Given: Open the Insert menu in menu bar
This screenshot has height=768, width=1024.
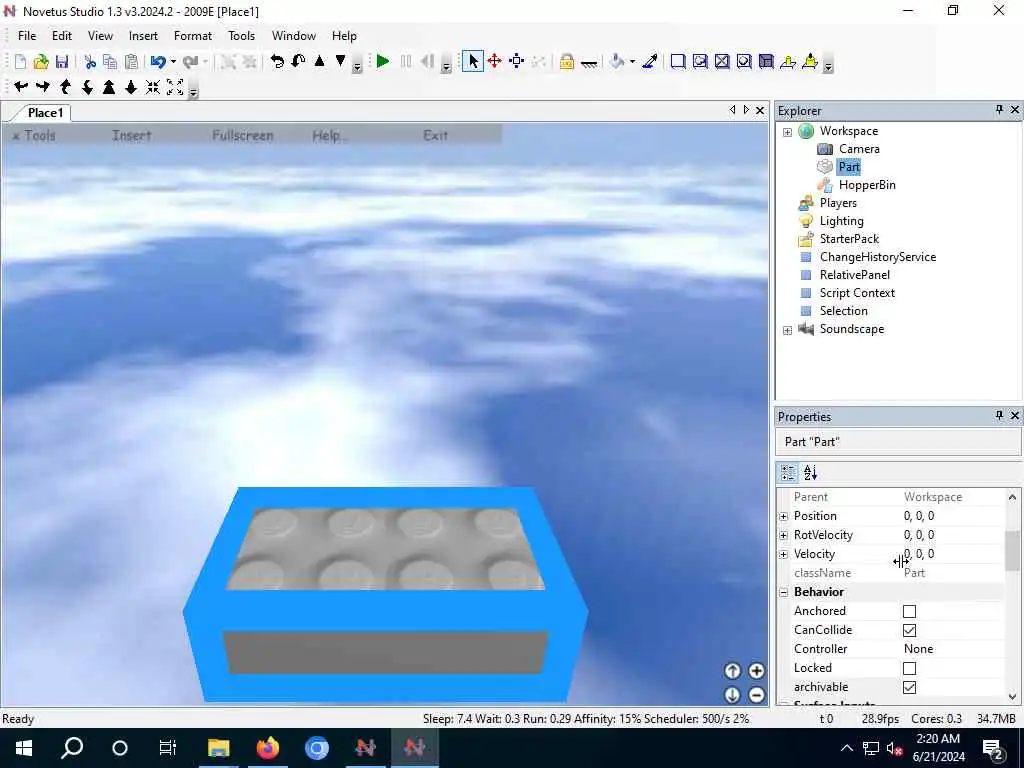Looking at the screenshot, I should coord(143,36).
